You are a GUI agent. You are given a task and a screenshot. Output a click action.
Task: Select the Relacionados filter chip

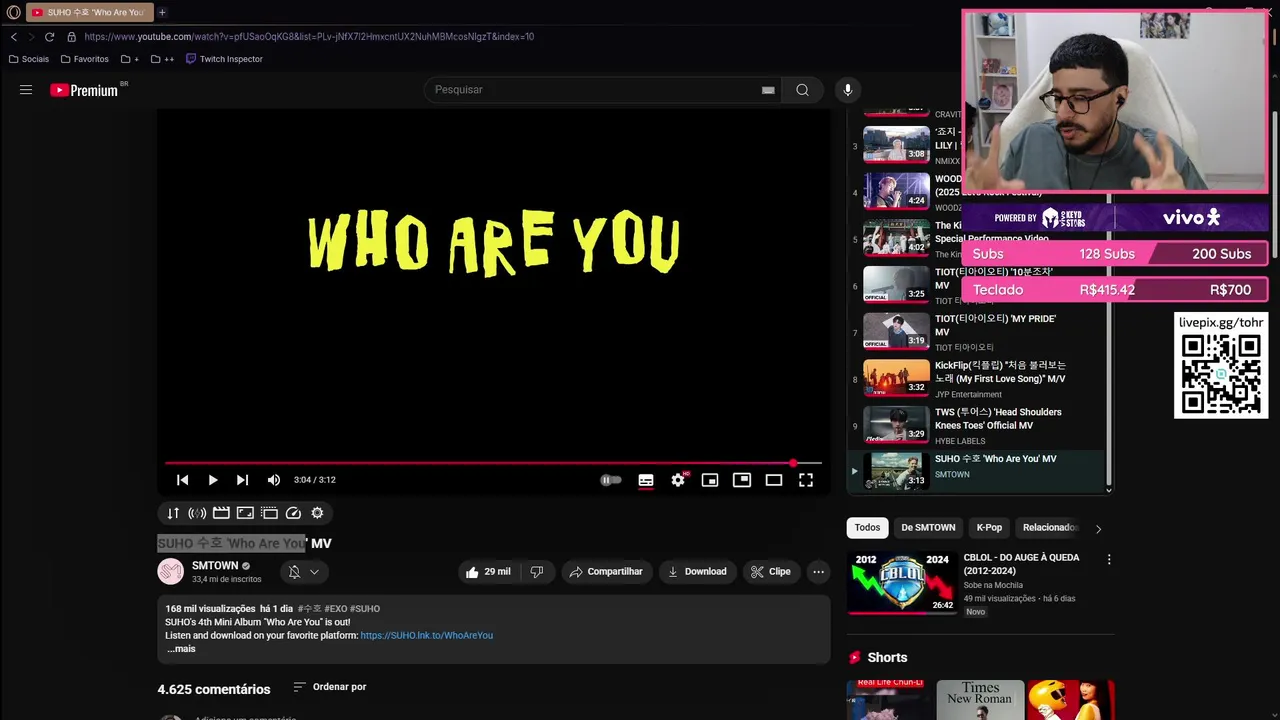tap(1049, 528)
